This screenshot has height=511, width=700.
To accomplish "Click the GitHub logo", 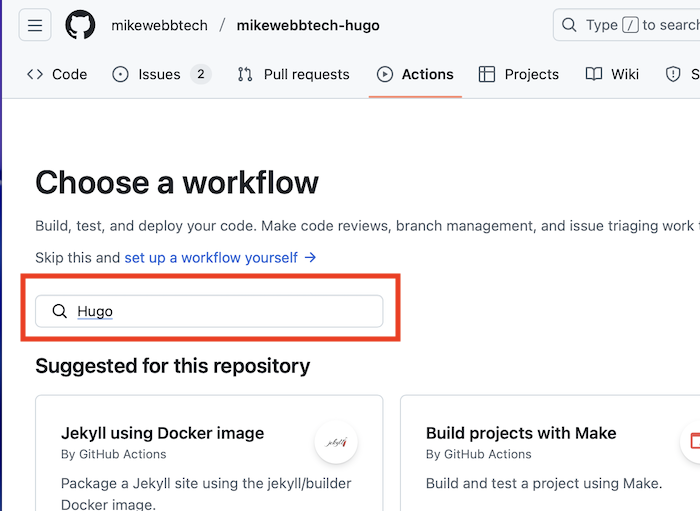I will 80,25.
